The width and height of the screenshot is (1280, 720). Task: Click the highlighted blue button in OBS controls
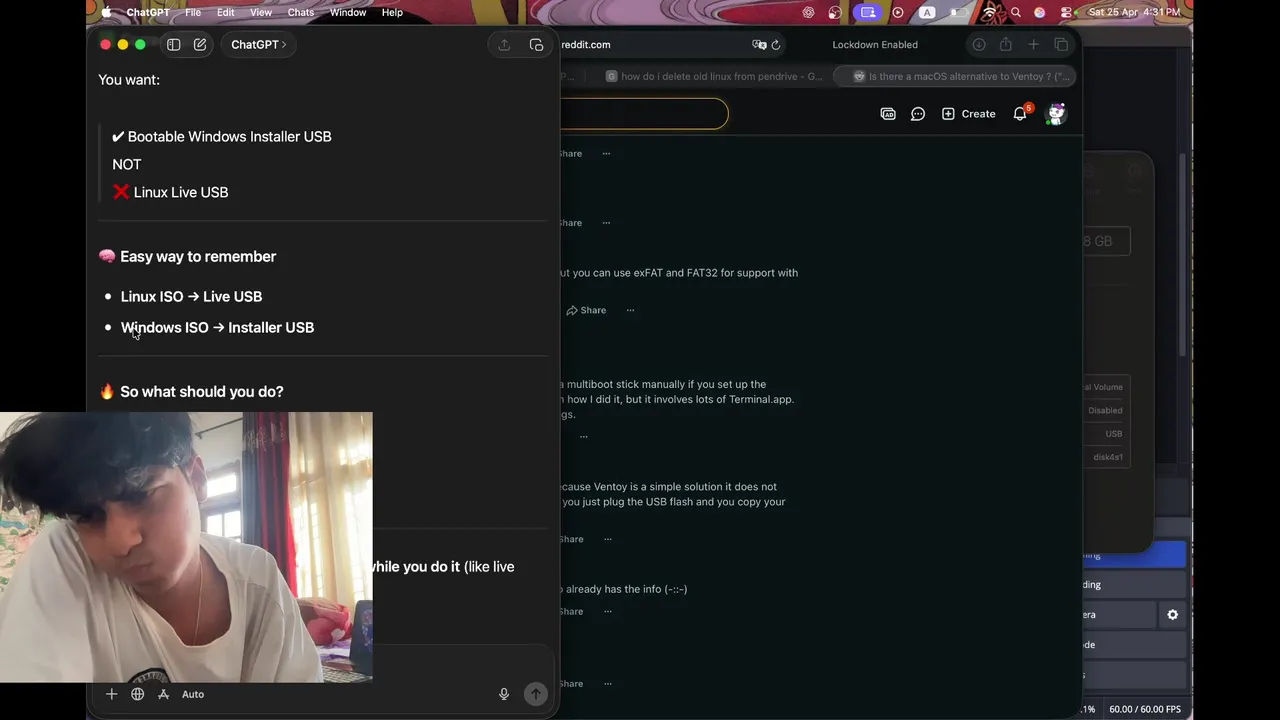(x=1135, y=555)
